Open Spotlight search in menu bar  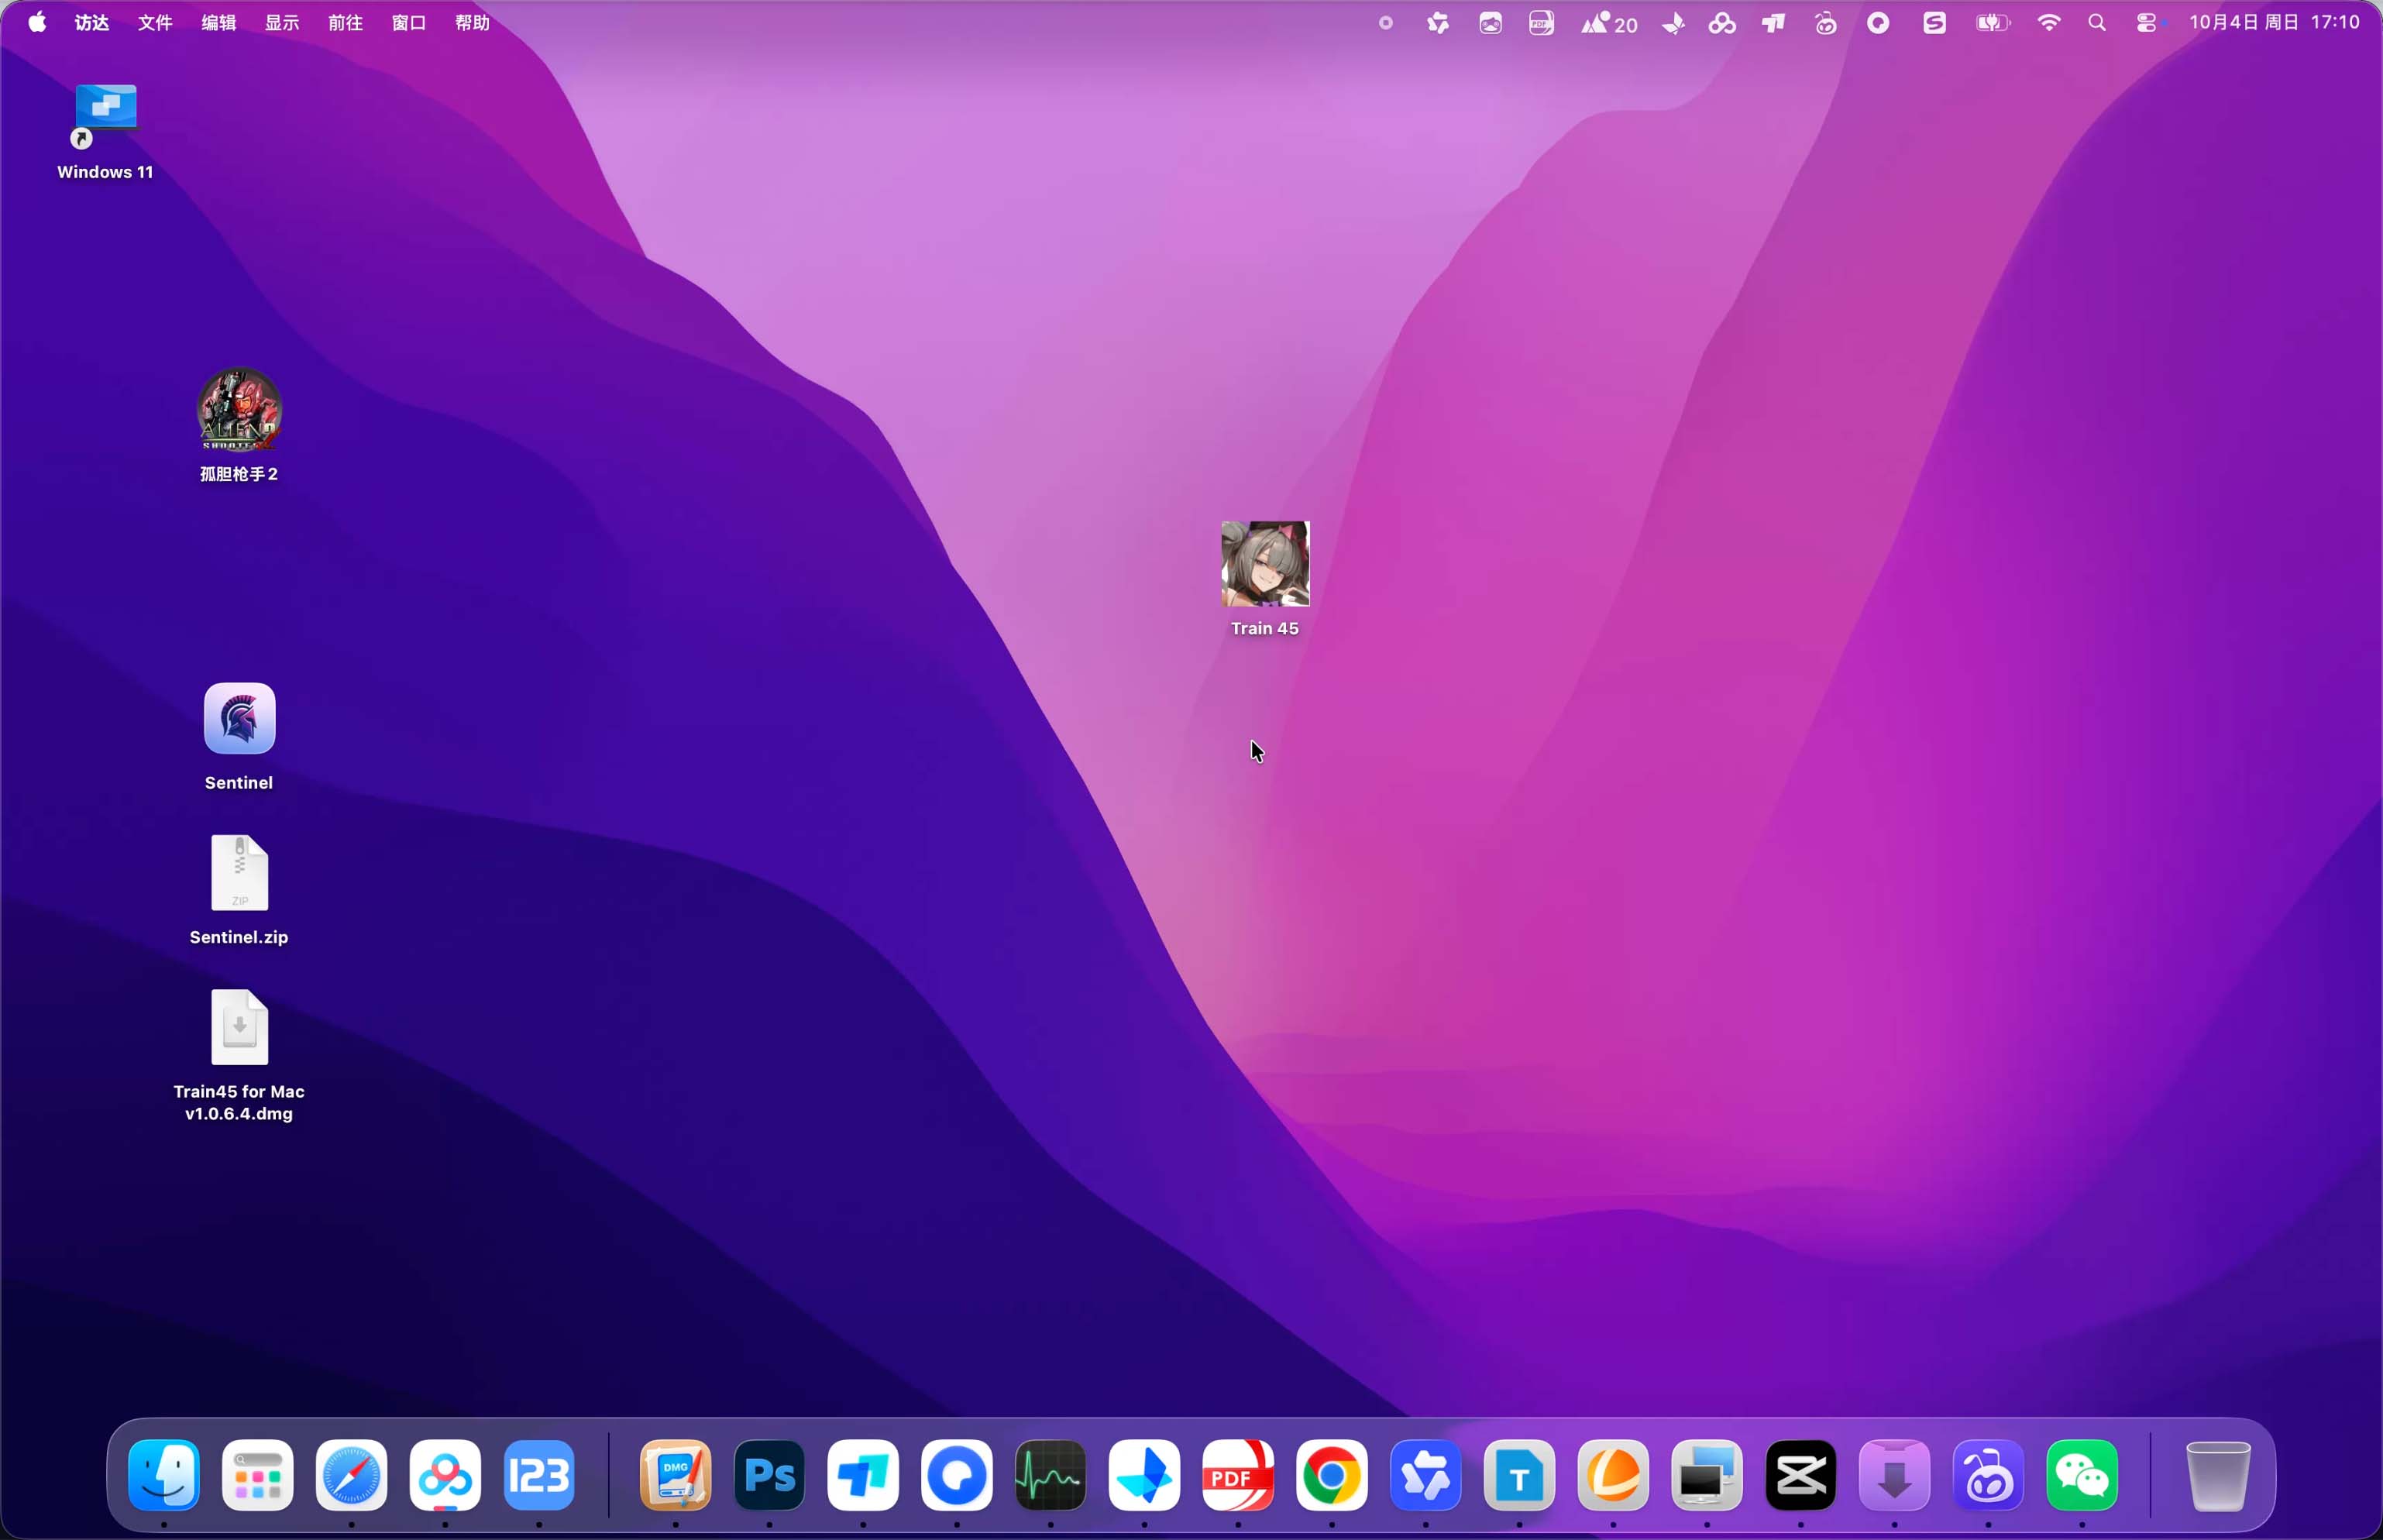click(x=2097, y=22)
